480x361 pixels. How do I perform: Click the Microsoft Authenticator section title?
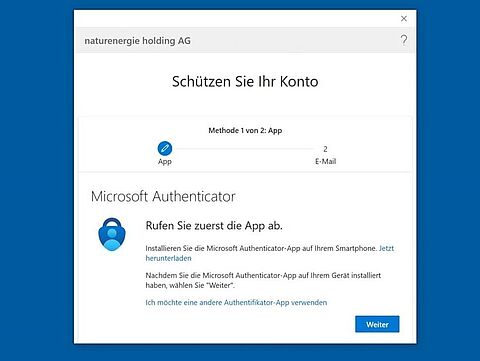pos(163,196)
